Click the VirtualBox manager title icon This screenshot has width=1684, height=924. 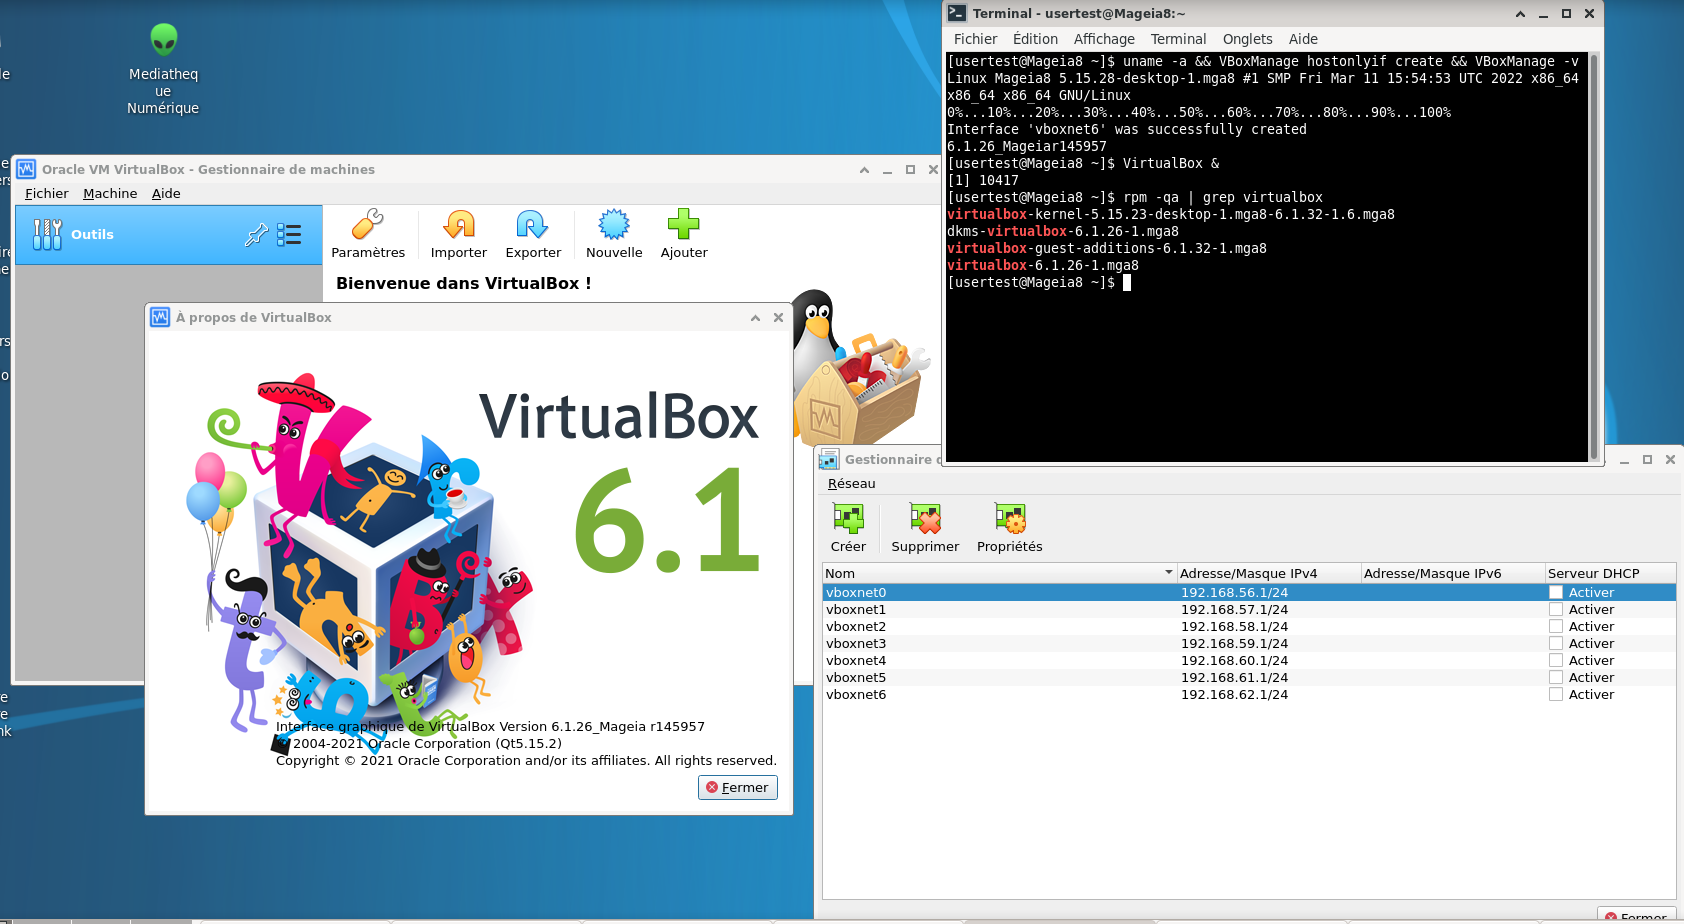pyautogui.click(x=26, y=169)
